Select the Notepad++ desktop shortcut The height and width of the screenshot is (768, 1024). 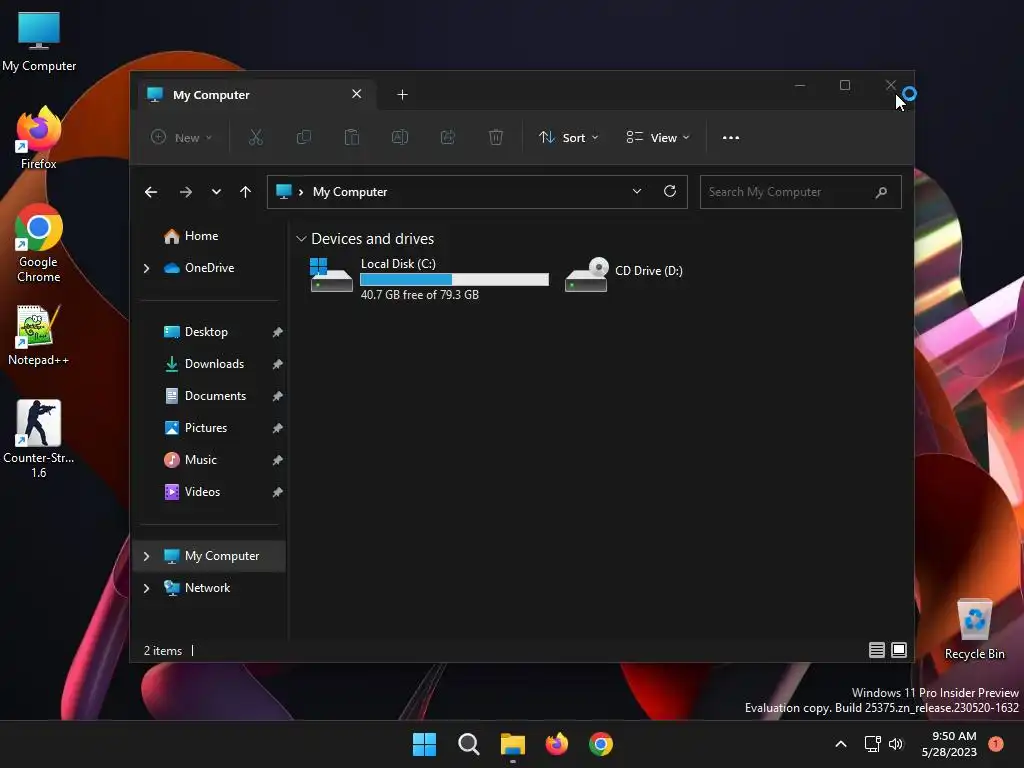38,336
